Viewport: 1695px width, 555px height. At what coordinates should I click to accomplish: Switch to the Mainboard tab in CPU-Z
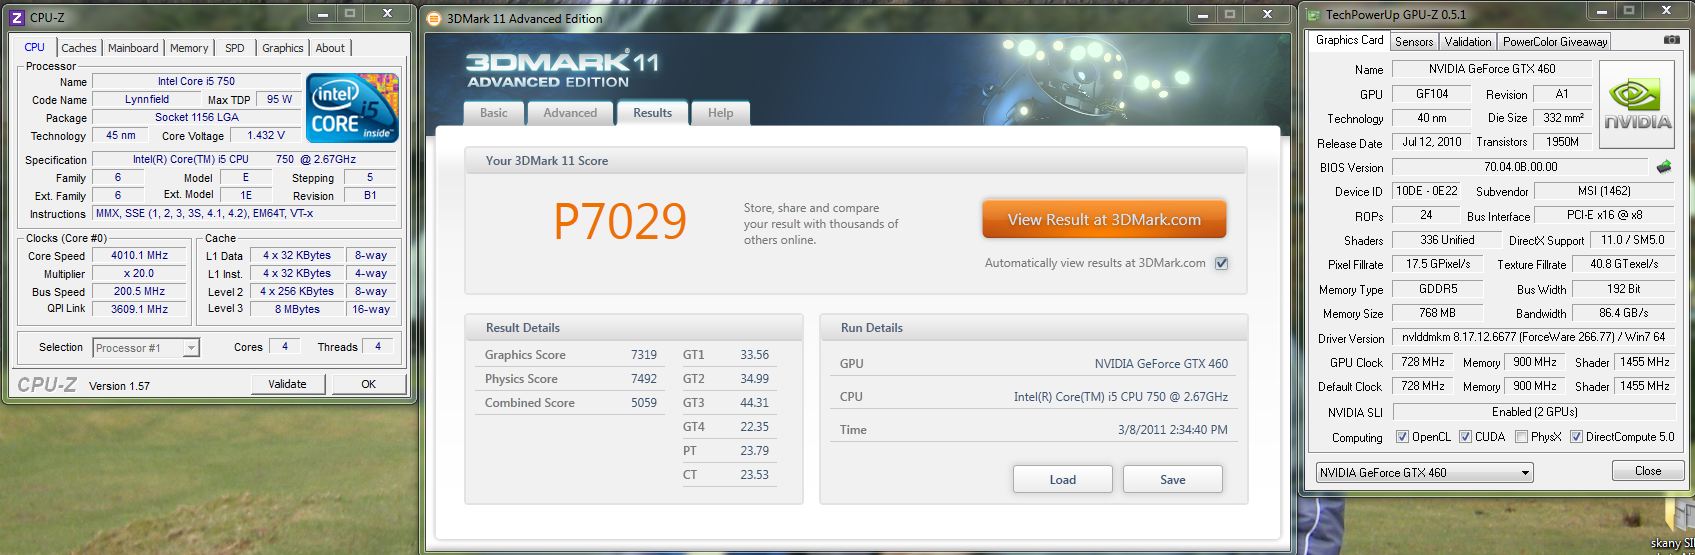(133, 48)
